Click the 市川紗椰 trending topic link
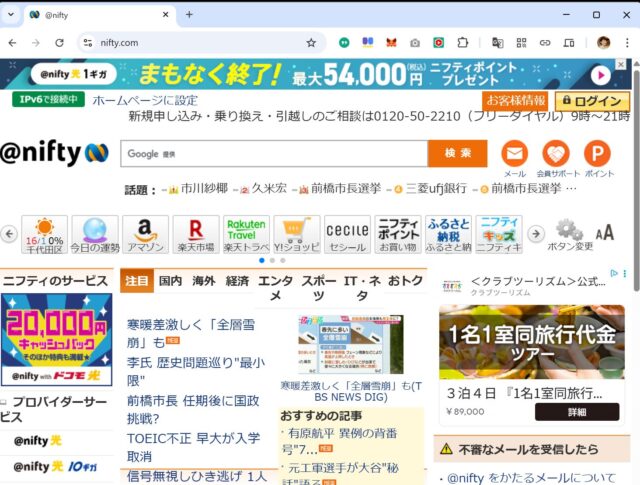 tap(203, 188)
